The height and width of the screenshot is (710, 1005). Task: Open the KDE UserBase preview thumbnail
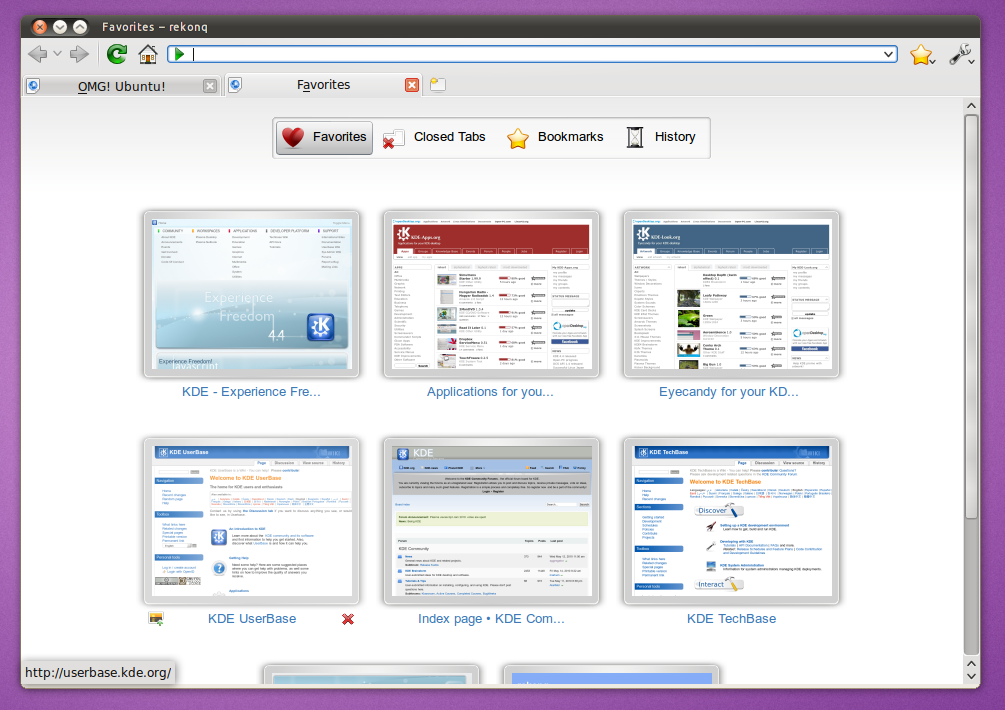(x=252, y=521)
